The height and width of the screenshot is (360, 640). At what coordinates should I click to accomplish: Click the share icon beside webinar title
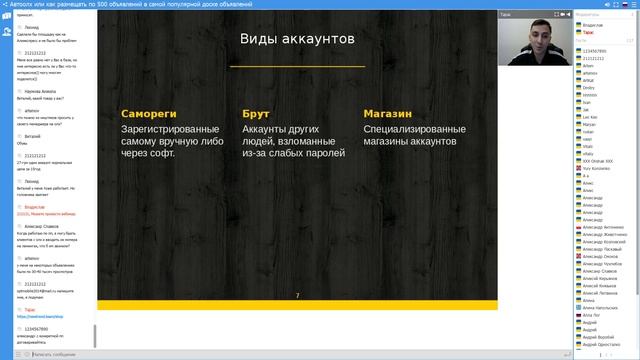5,4
